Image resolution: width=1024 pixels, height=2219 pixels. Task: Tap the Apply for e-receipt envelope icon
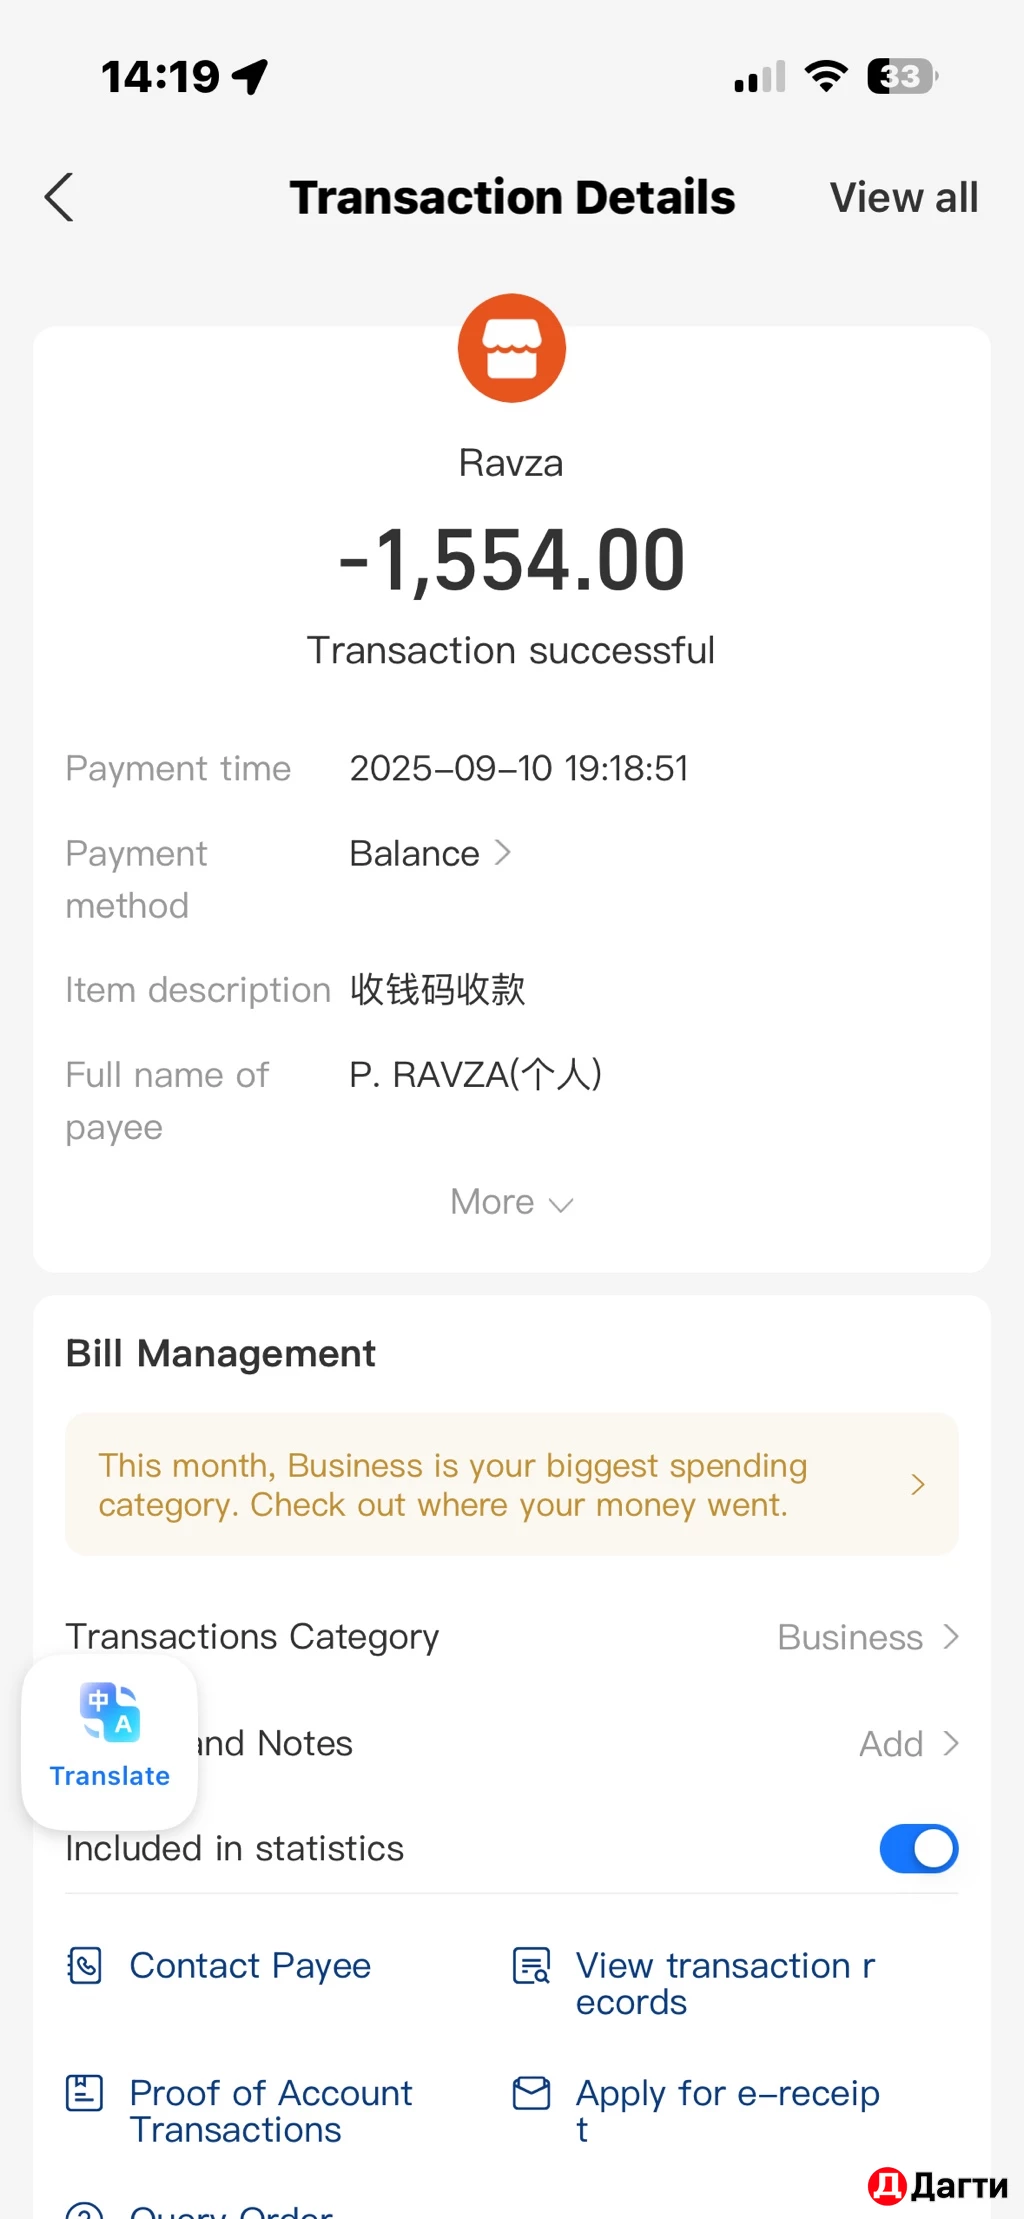coord(531,2093)
